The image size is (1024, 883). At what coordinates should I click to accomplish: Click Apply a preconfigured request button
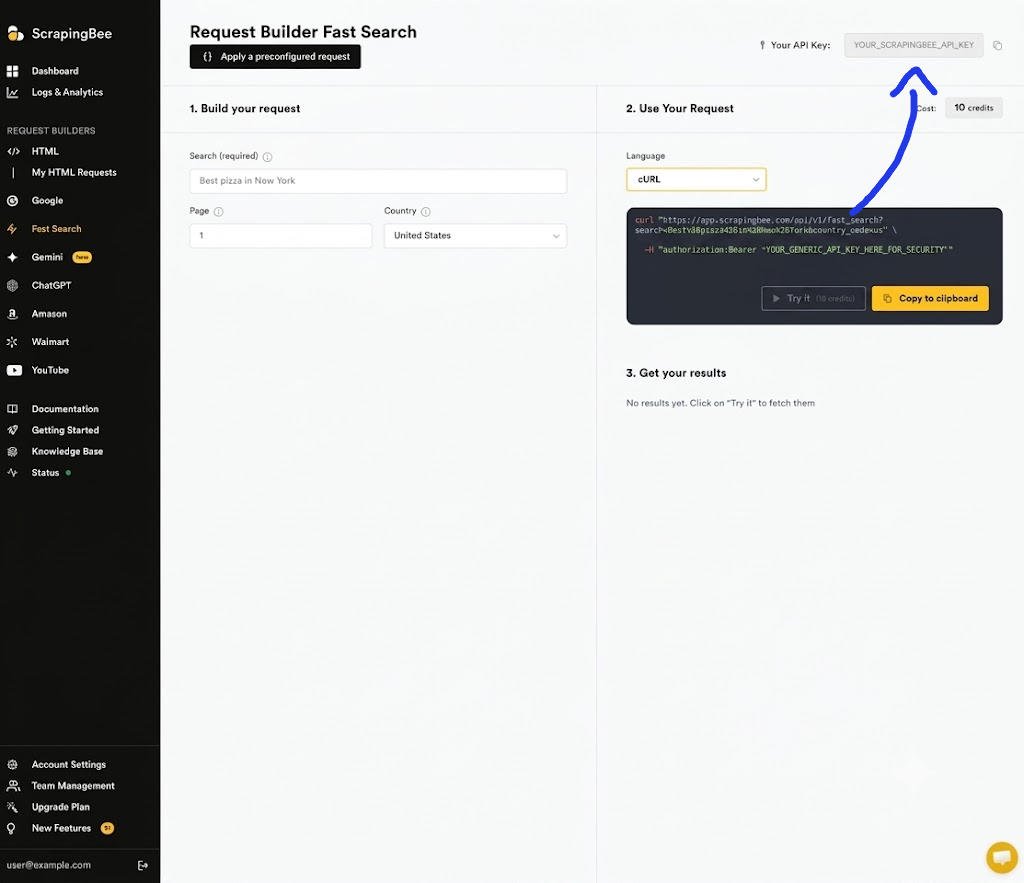pos(275,57)
